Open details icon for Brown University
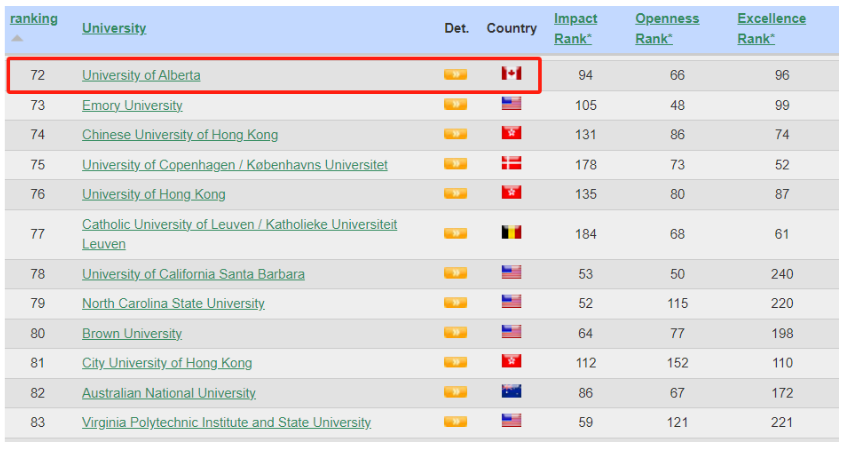The image size is (845, 449). (455, 333)
